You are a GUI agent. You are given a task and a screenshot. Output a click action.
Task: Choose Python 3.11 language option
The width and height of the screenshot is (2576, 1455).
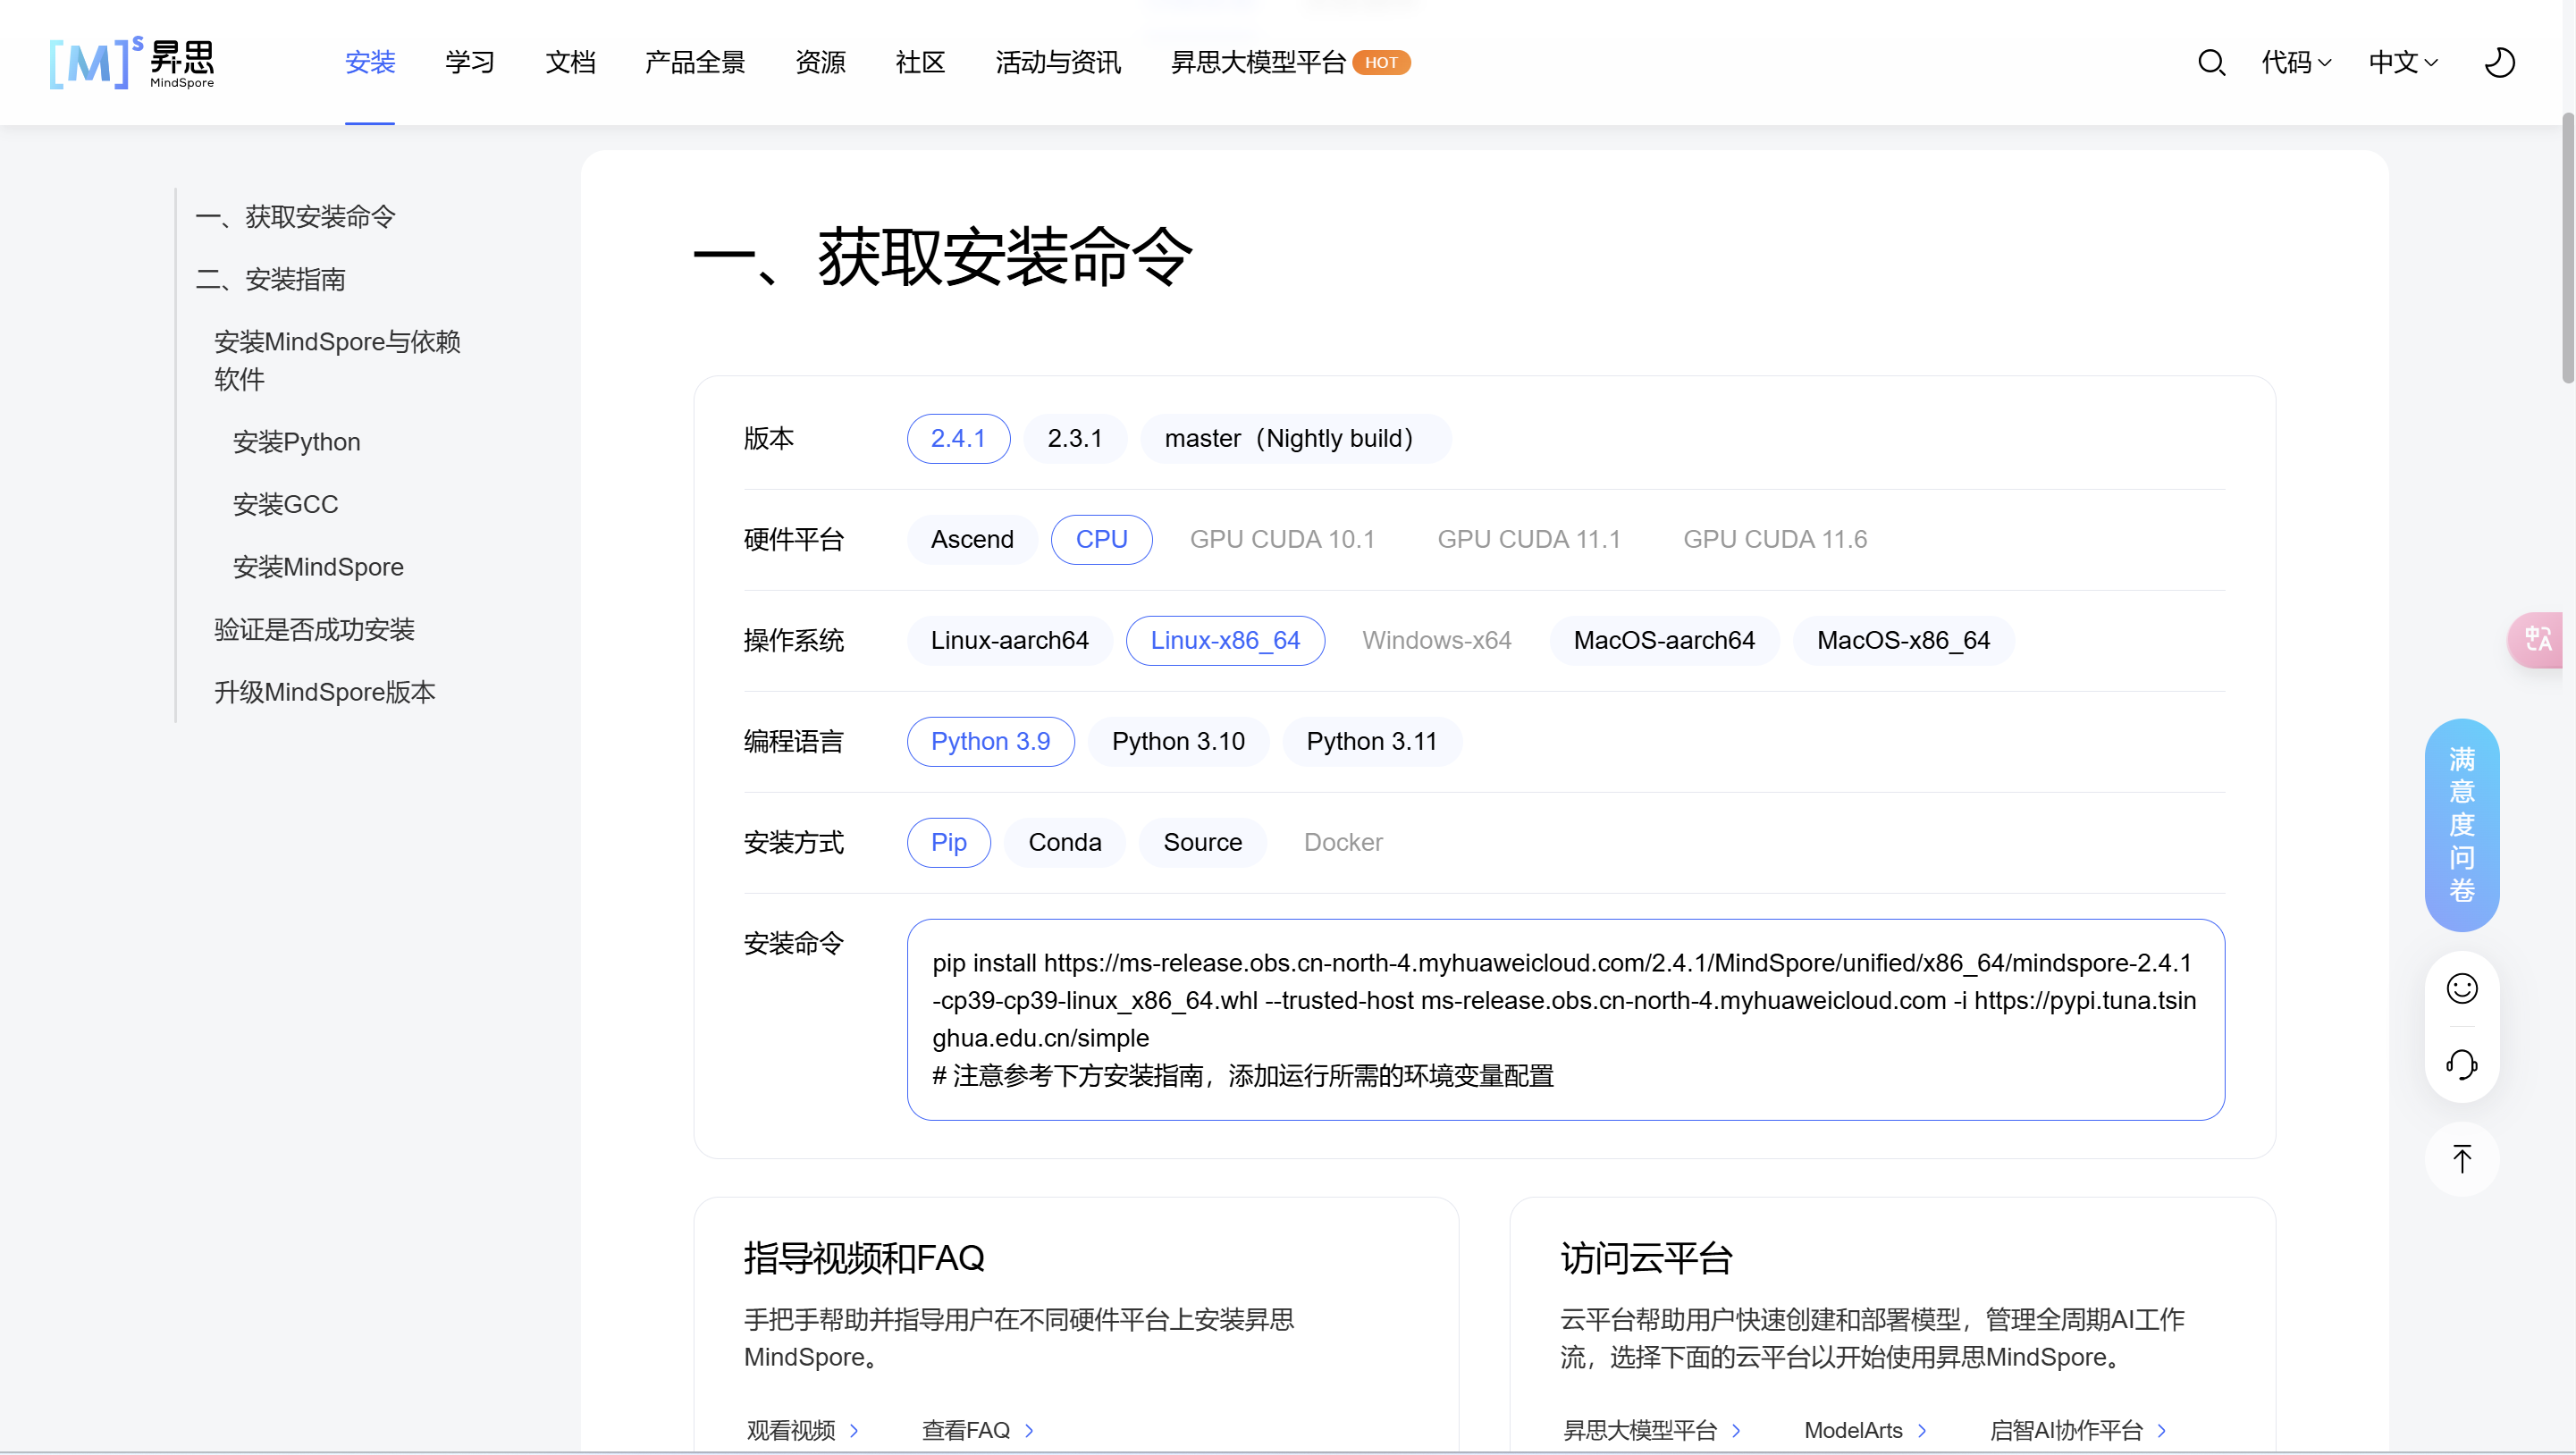(1371, 741)
